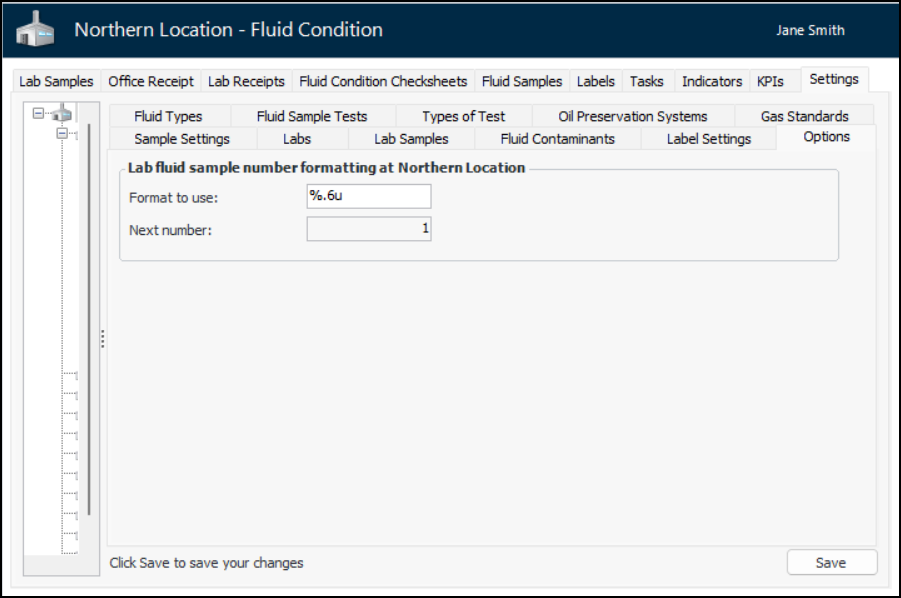Click the Next number field
Image resolution: width=901 pixels, height=598 pixels.
click(369, 230)
